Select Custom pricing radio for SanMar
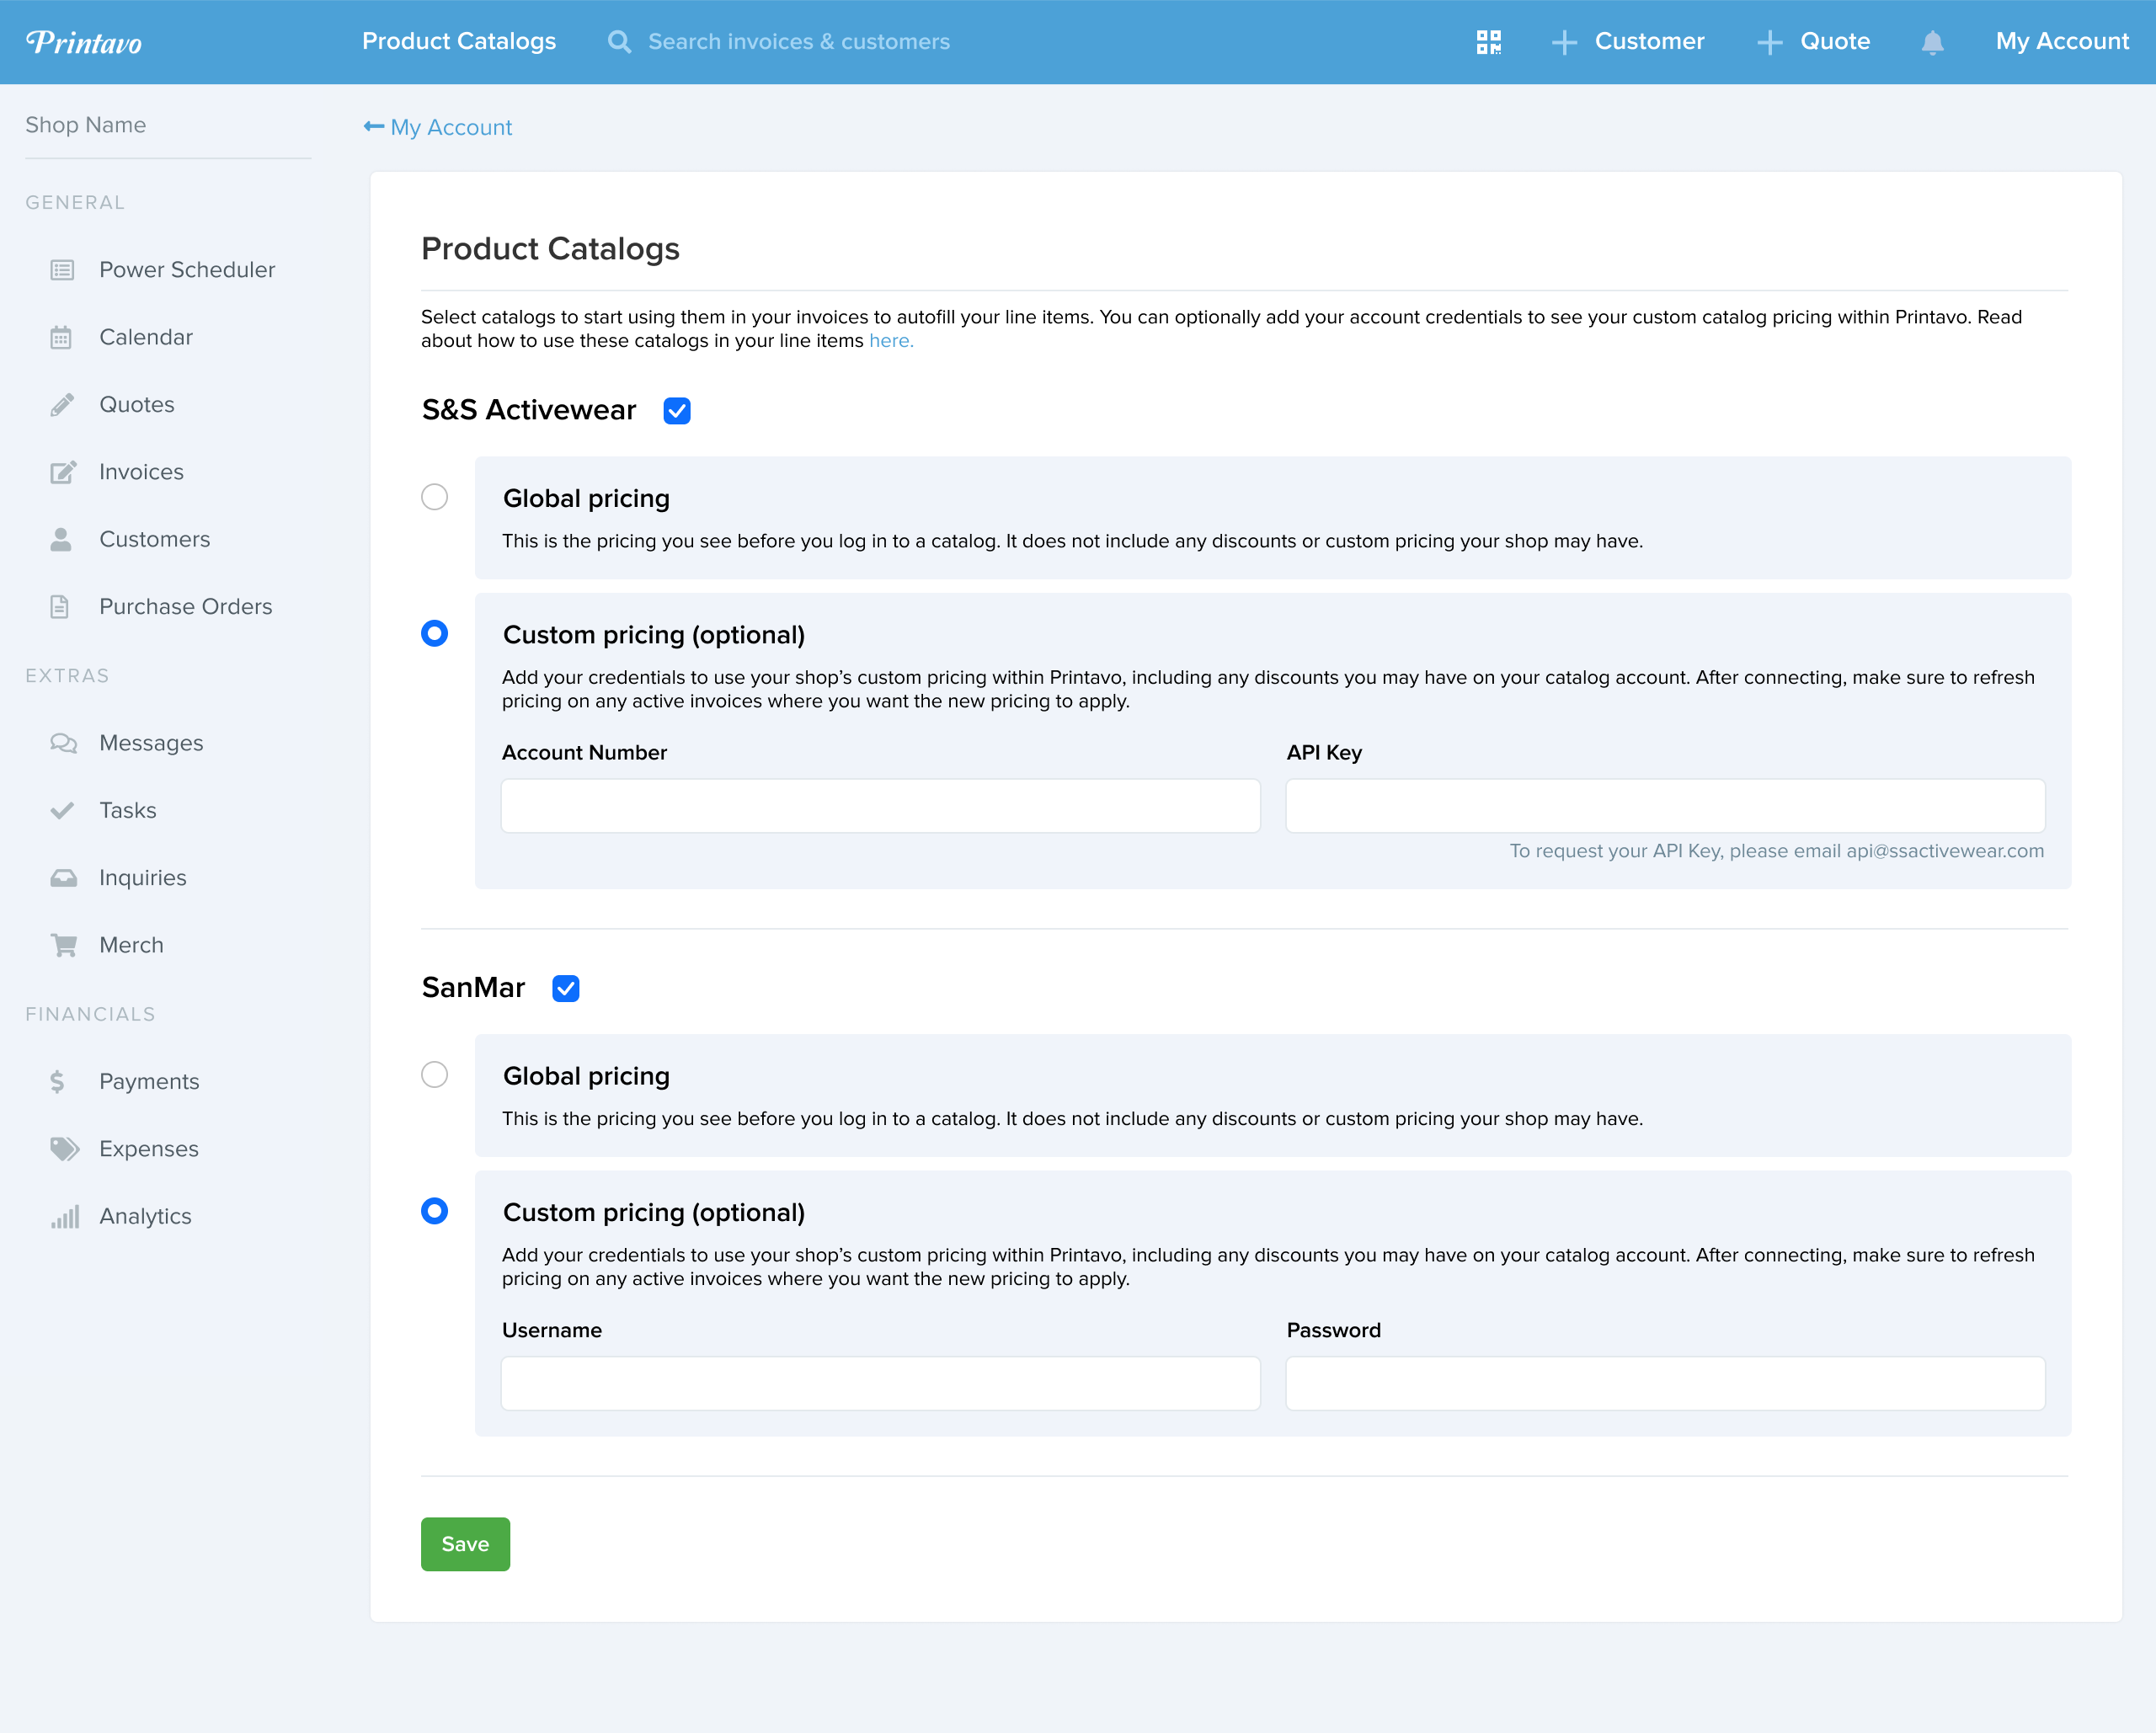 pyautogui.click(x=434, y=1211)
